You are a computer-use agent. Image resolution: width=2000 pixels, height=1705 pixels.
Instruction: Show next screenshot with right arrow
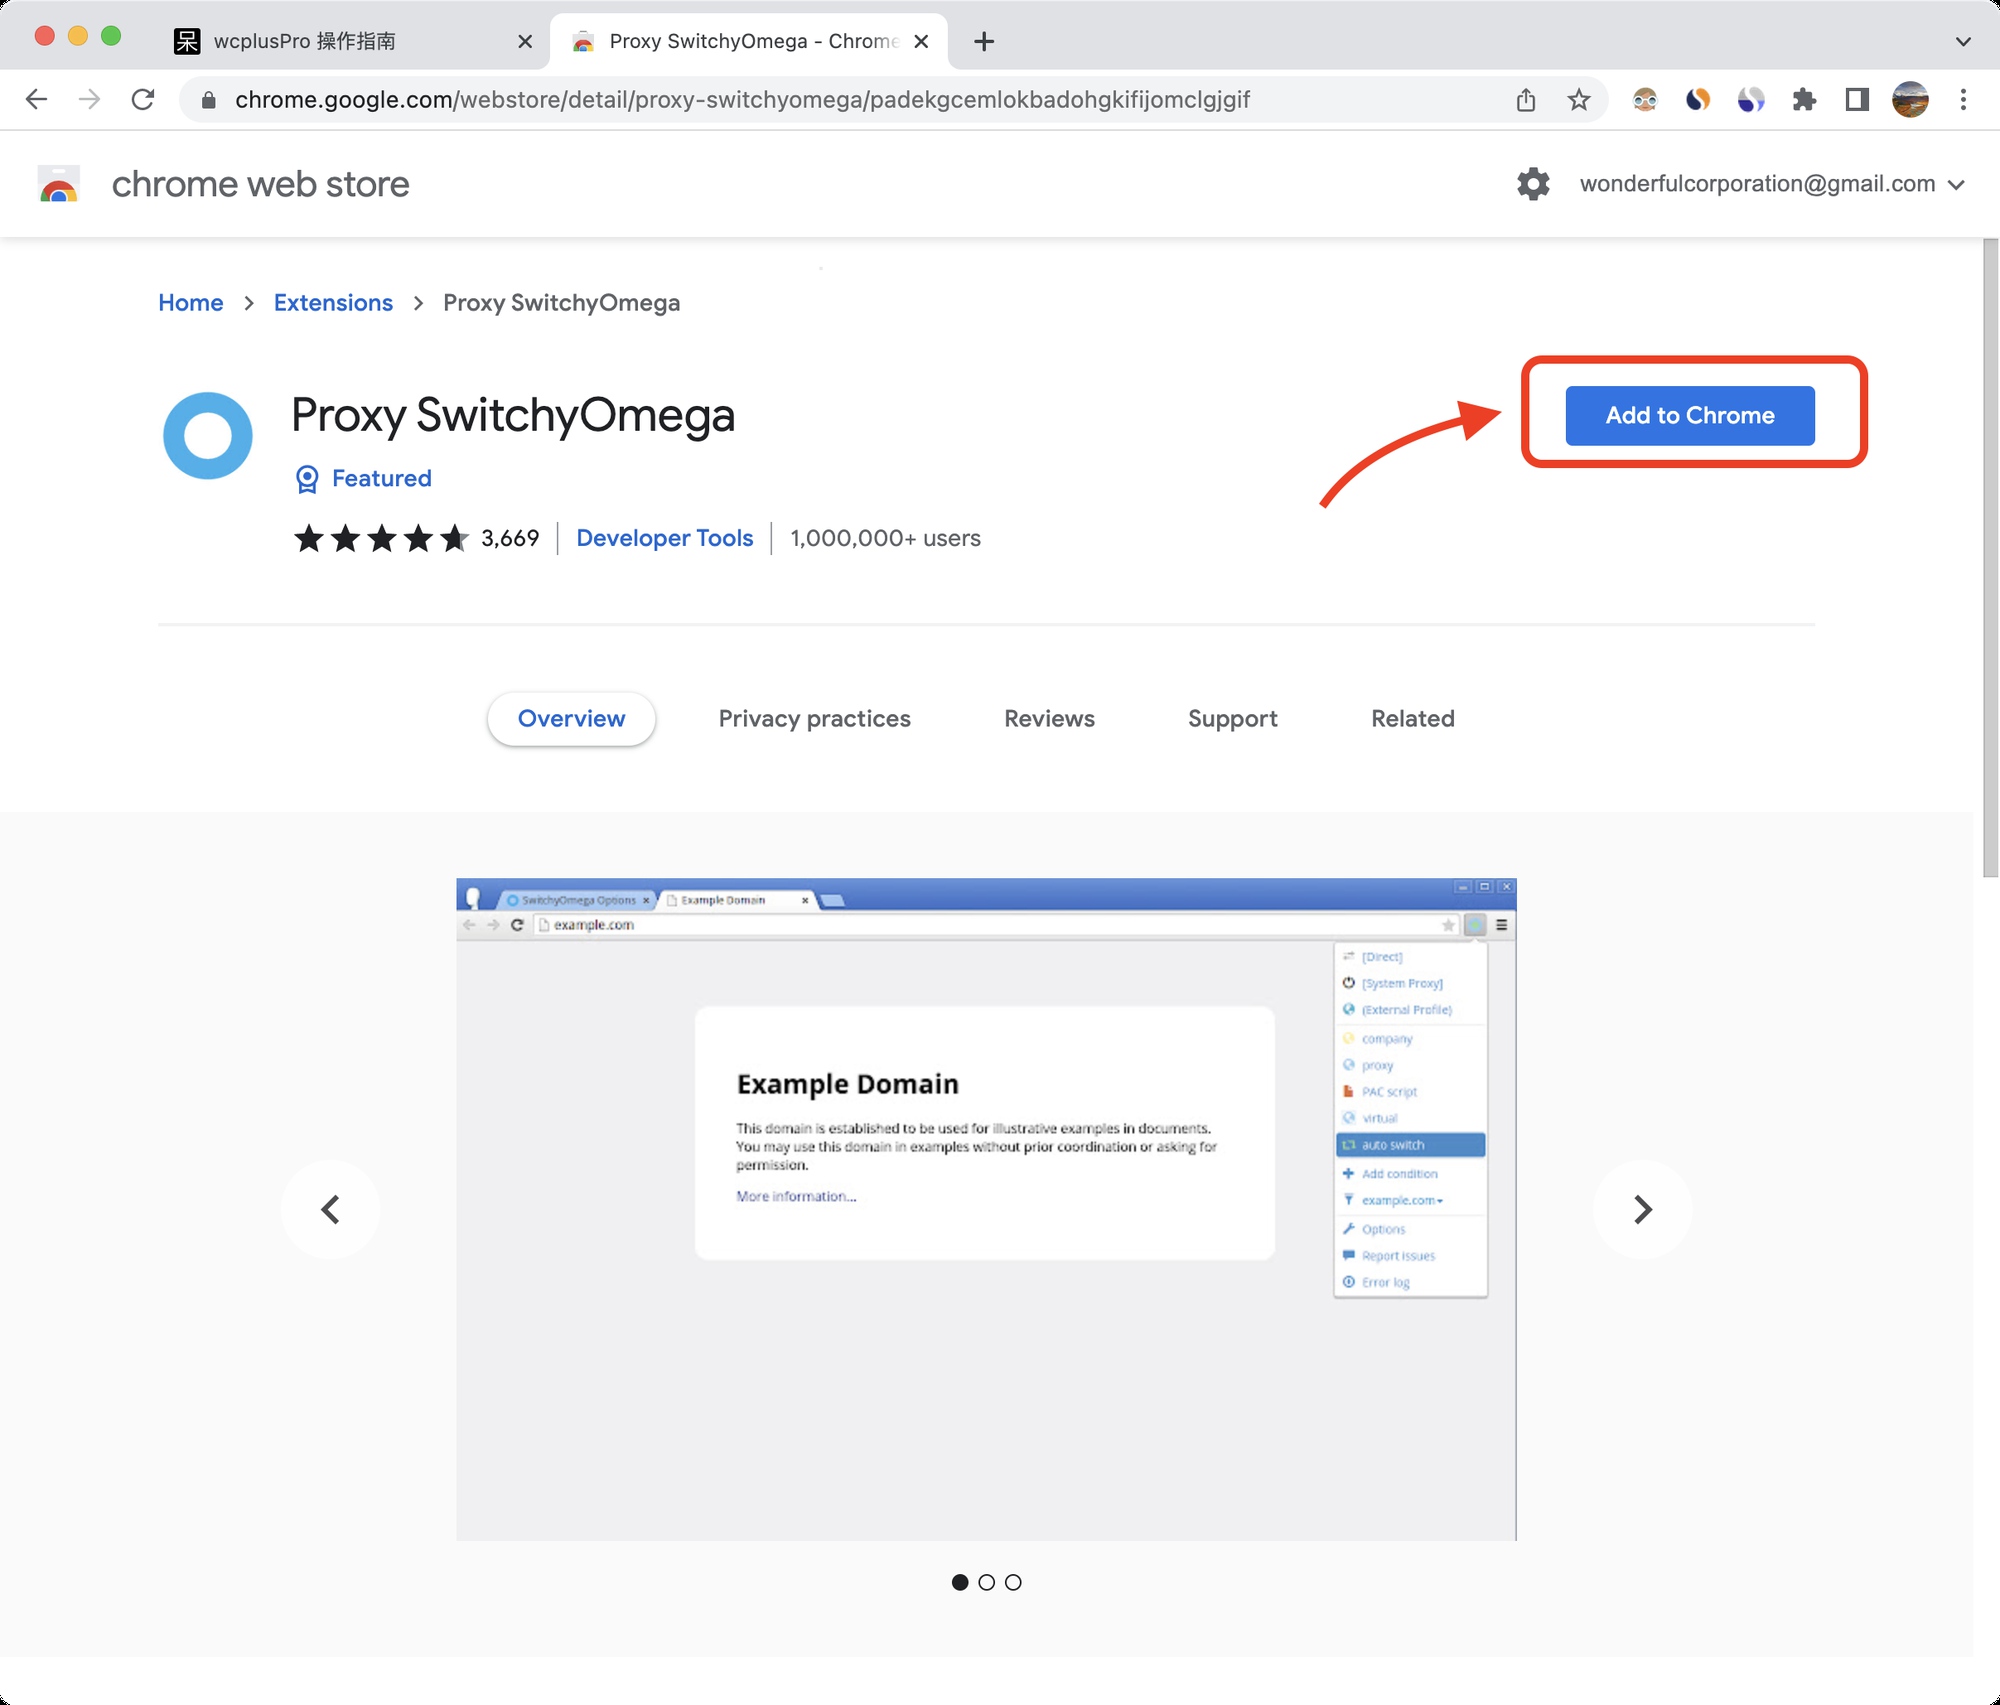coord(1642,1209)
